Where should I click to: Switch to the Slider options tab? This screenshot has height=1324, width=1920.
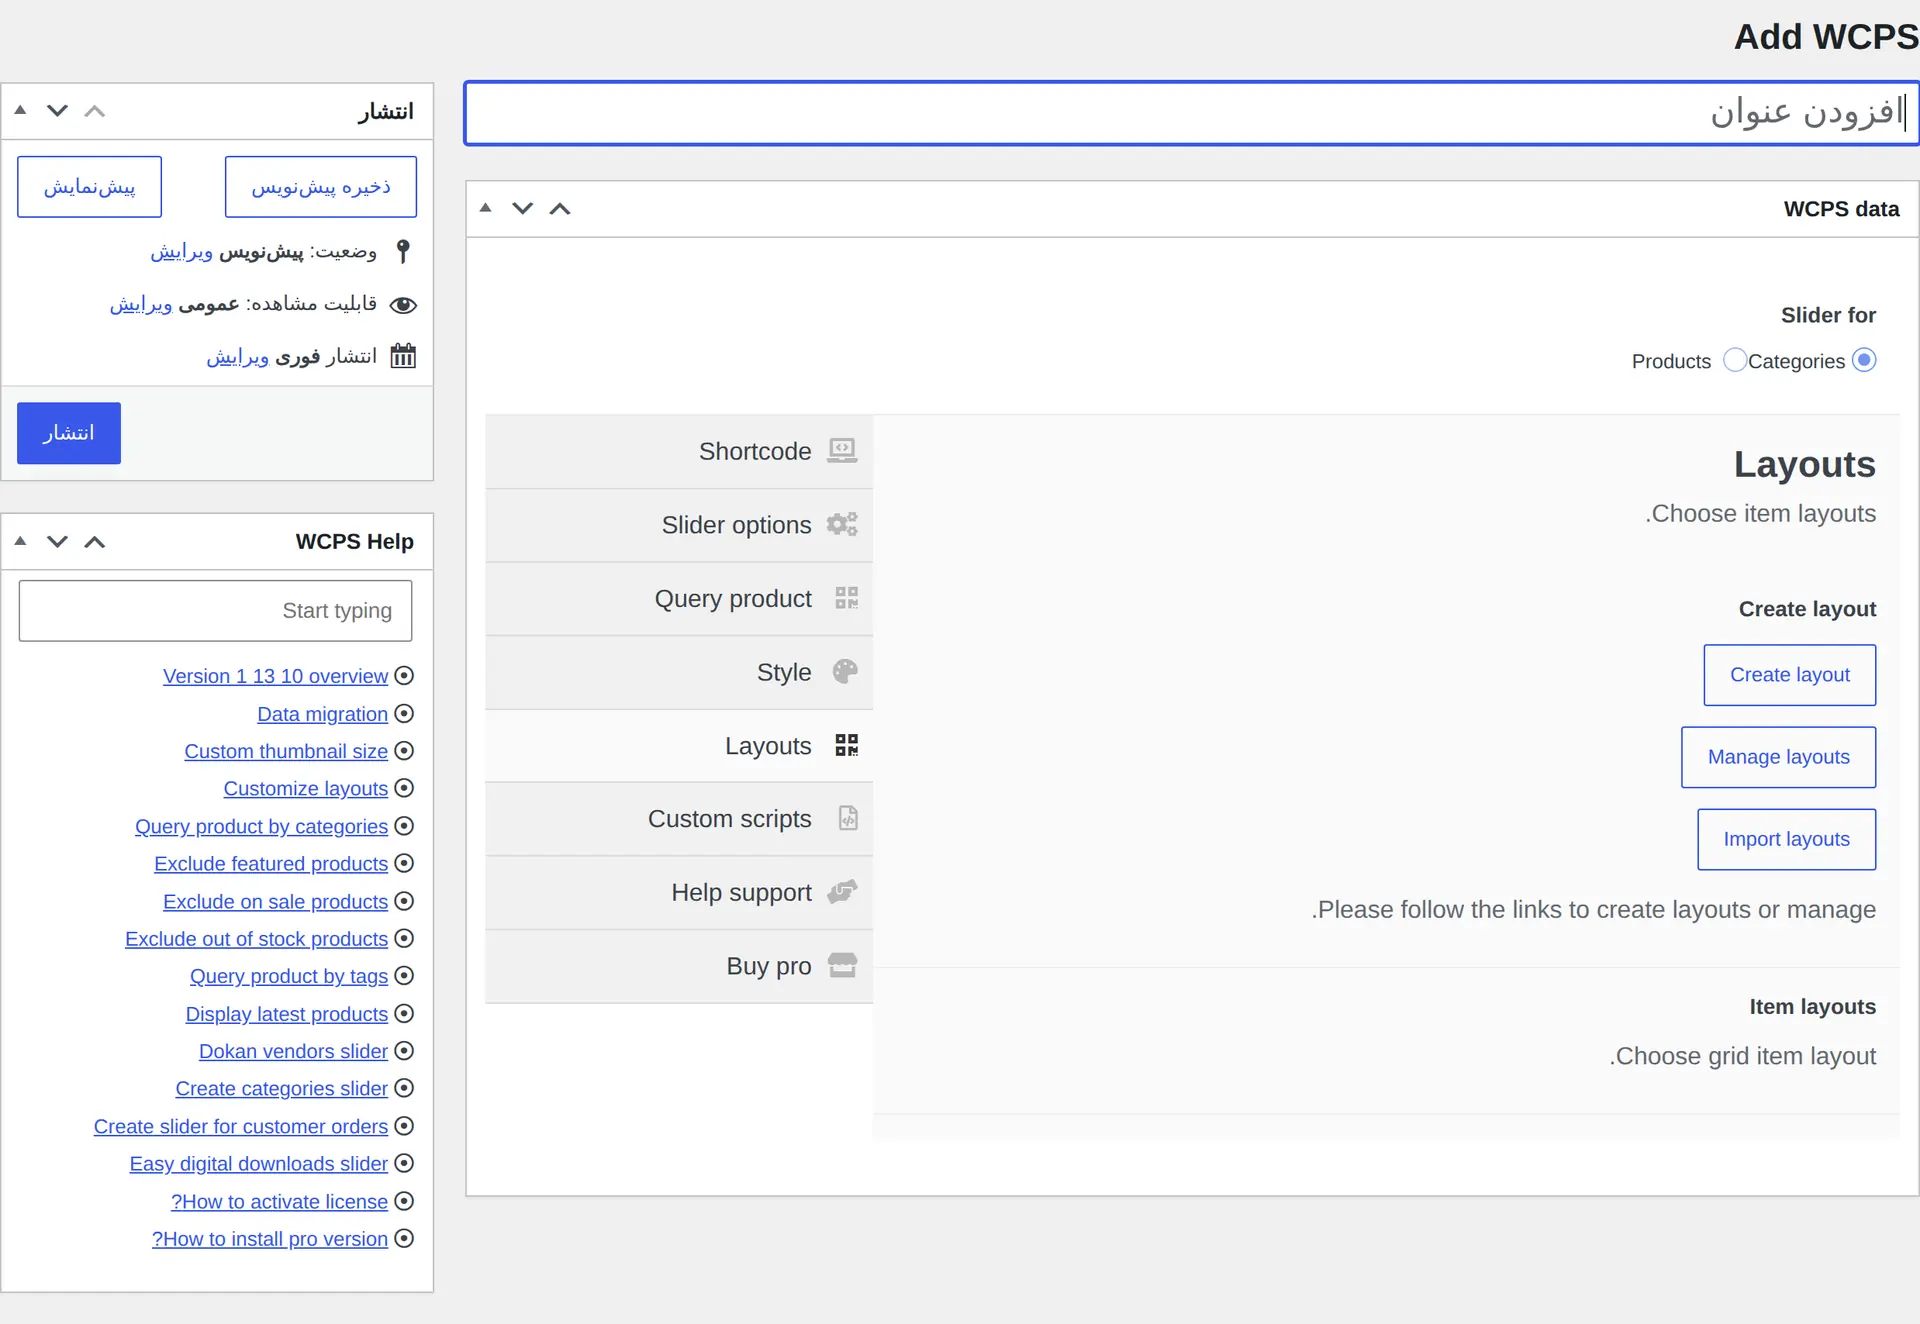click(x=679, y=525)
